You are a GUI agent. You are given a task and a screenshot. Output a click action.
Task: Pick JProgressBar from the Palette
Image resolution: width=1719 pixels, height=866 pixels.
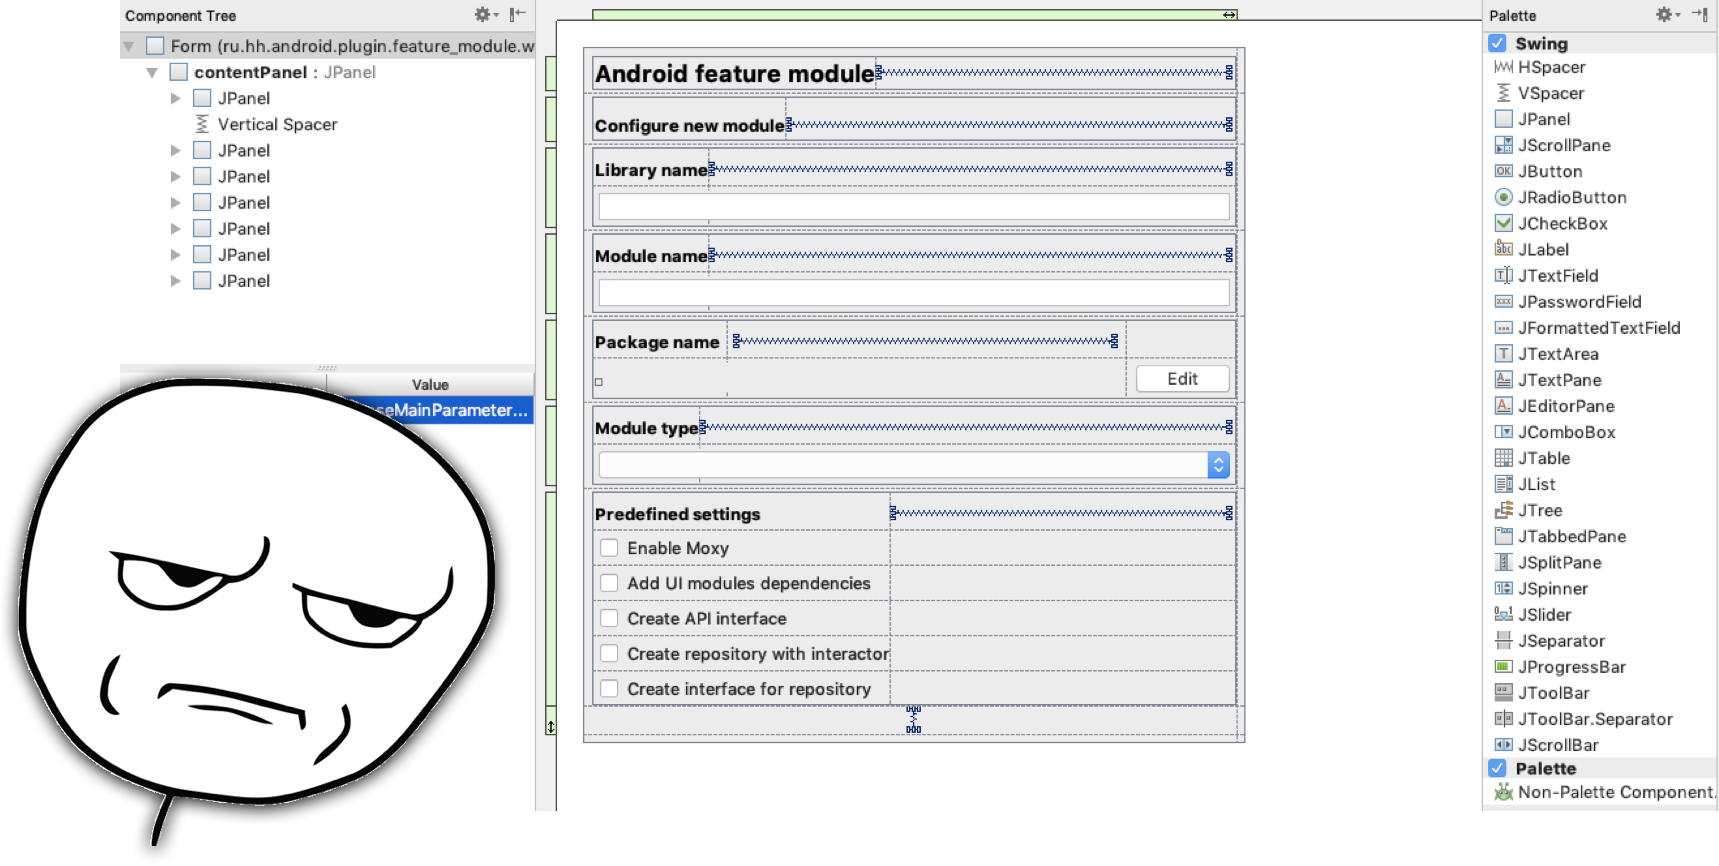[1560, 665]
